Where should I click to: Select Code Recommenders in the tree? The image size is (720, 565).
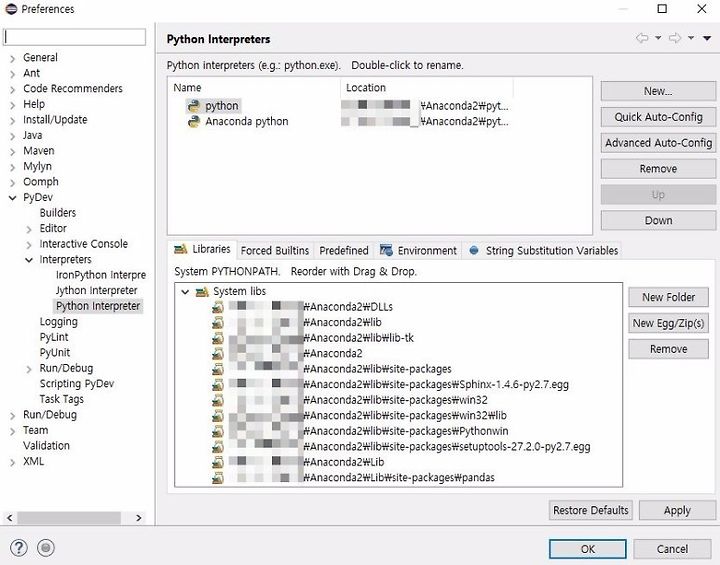(x=73, y=89)
